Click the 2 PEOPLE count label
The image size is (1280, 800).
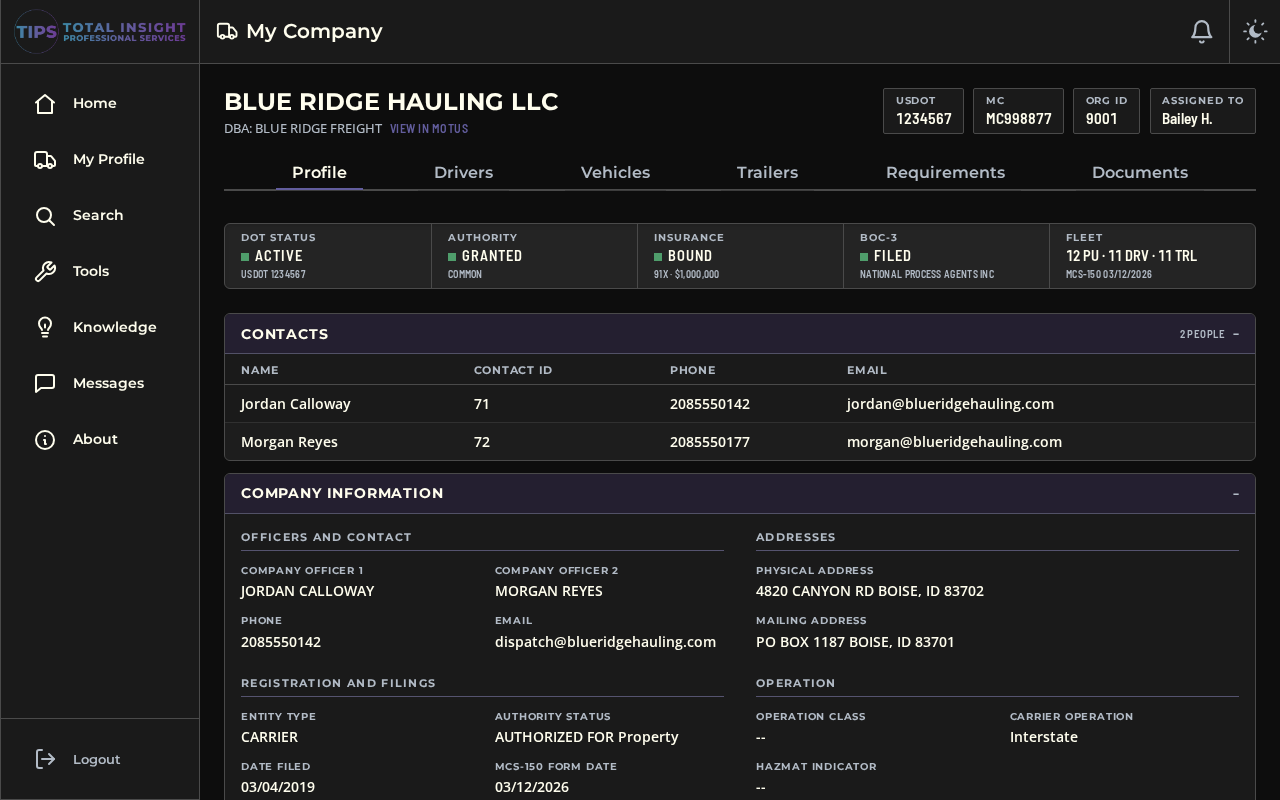[x=1202, y=334]
